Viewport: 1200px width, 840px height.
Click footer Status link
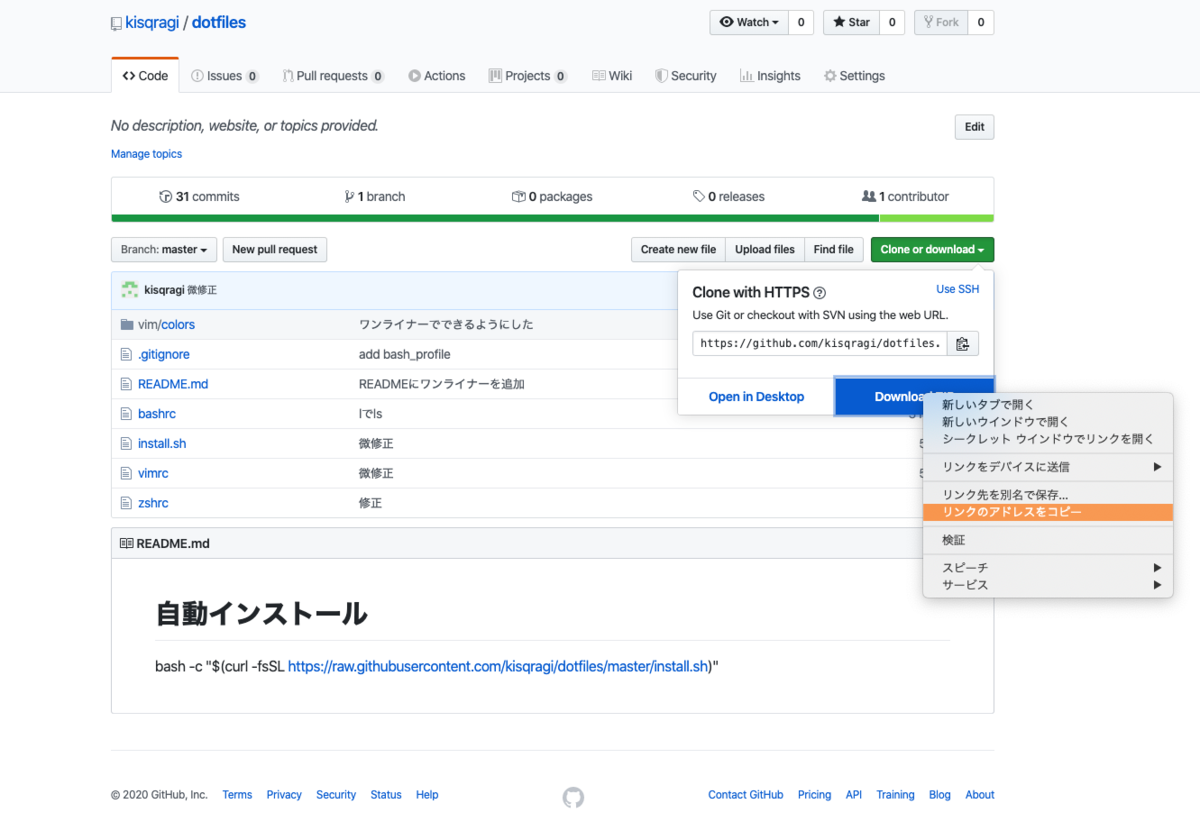point(386,795)
